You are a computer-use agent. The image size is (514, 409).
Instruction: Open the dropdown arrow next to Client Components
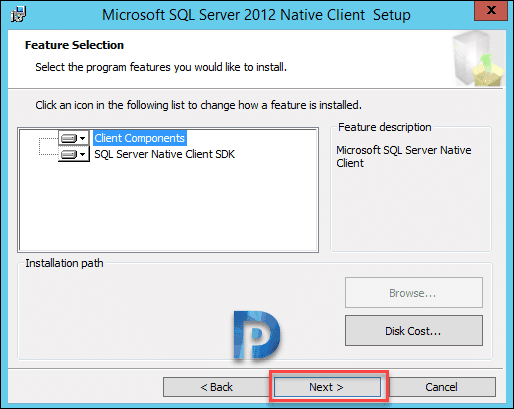coord(83,138)
